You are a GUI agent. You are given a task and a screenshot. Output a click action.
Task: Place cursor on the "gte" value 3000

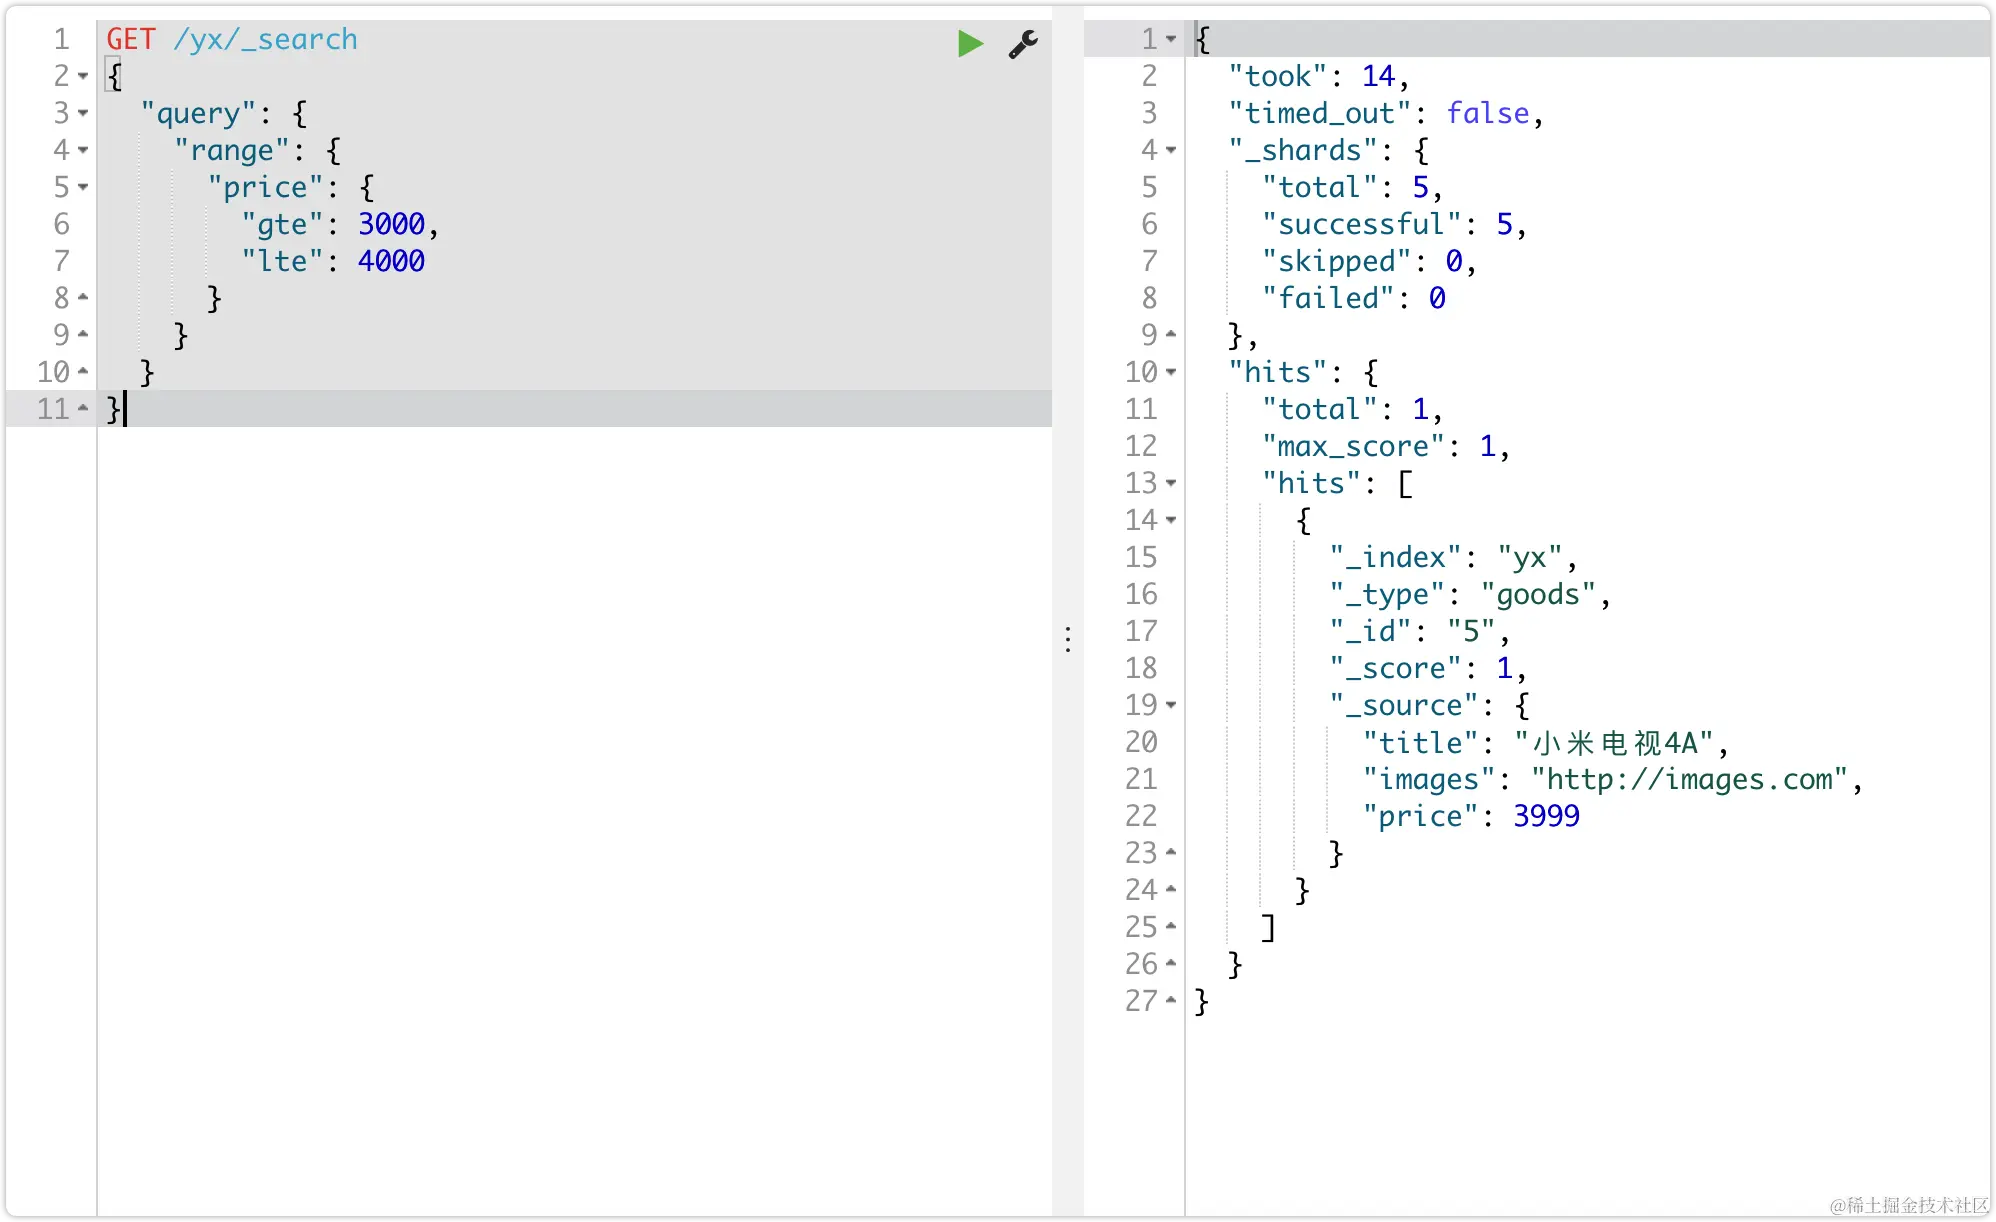pyautogui.click(x=391, y=224)
